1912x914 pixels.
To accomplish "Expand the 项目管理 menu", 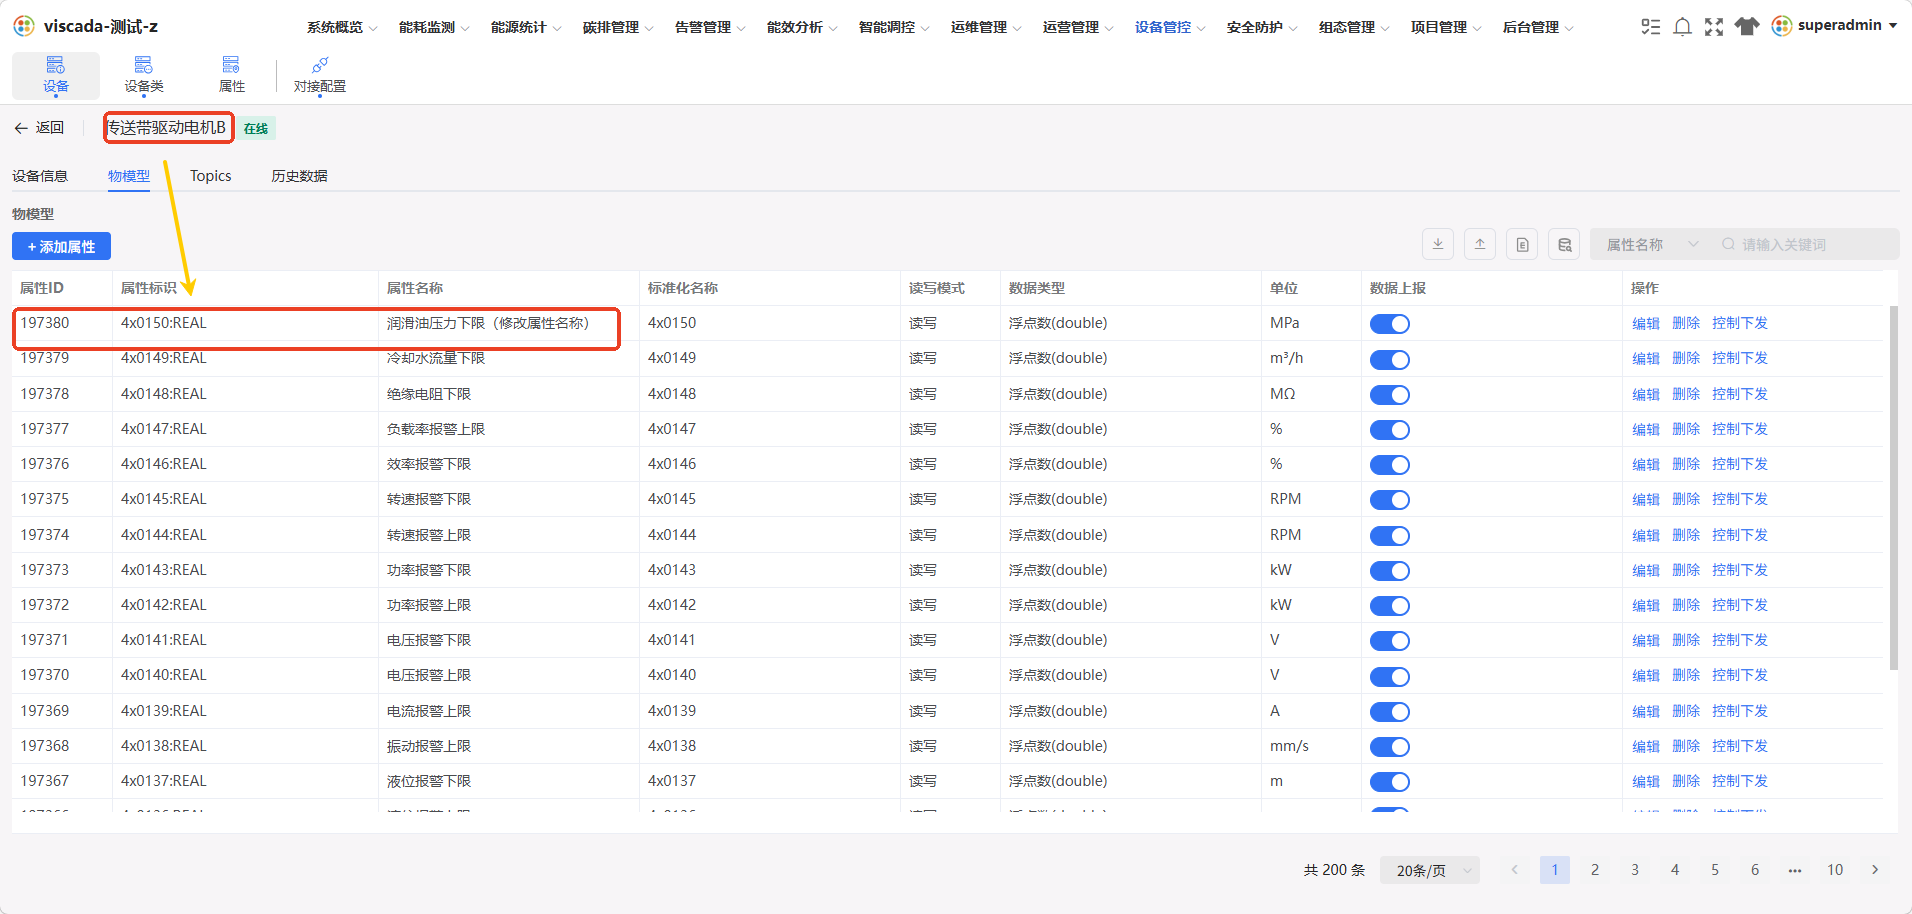I will click(1446, 27).
